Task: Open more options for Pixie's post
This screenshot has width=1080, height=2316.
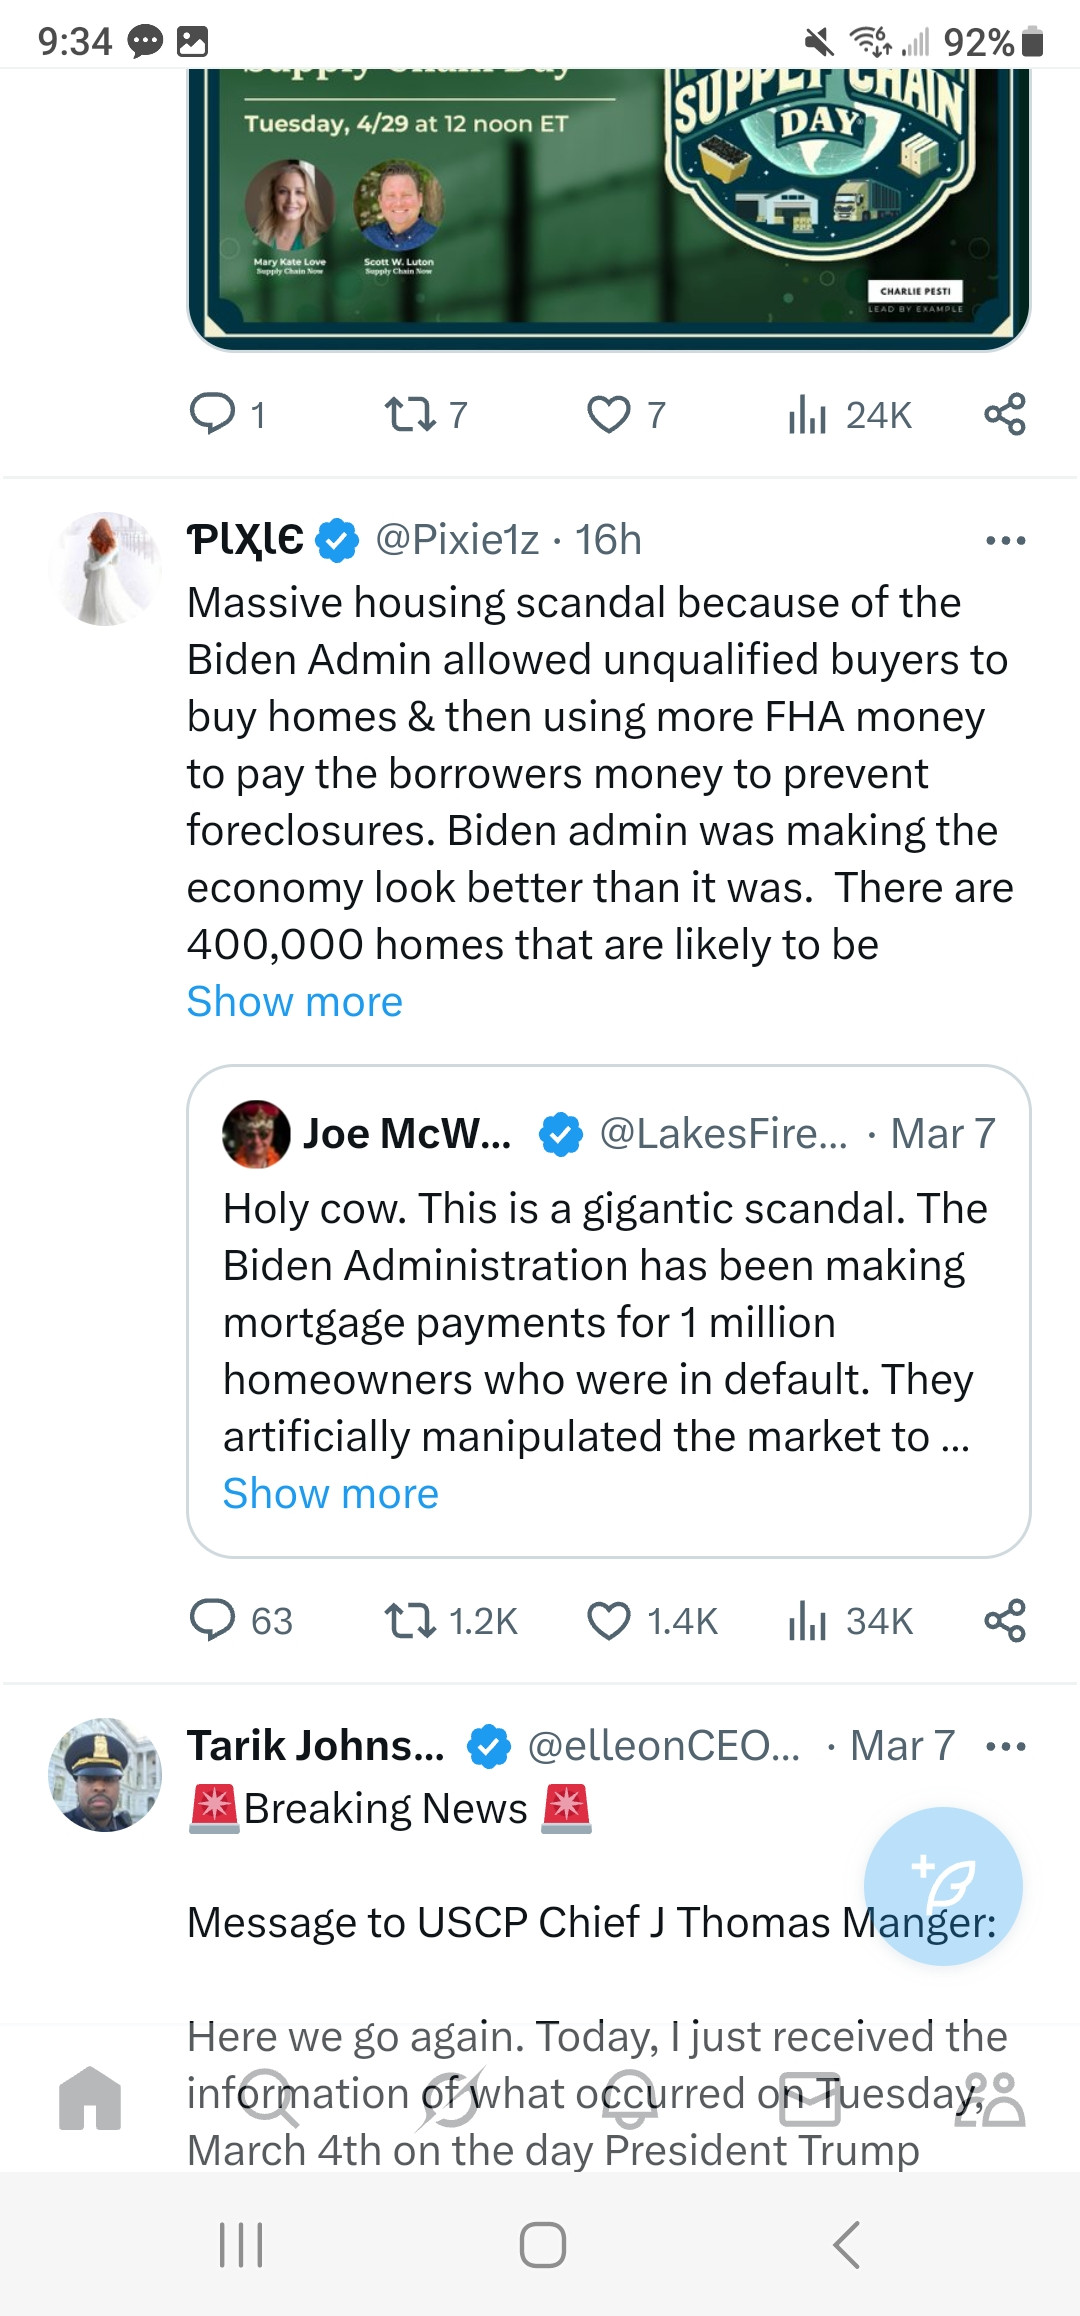Action: tap(1005, 541)
